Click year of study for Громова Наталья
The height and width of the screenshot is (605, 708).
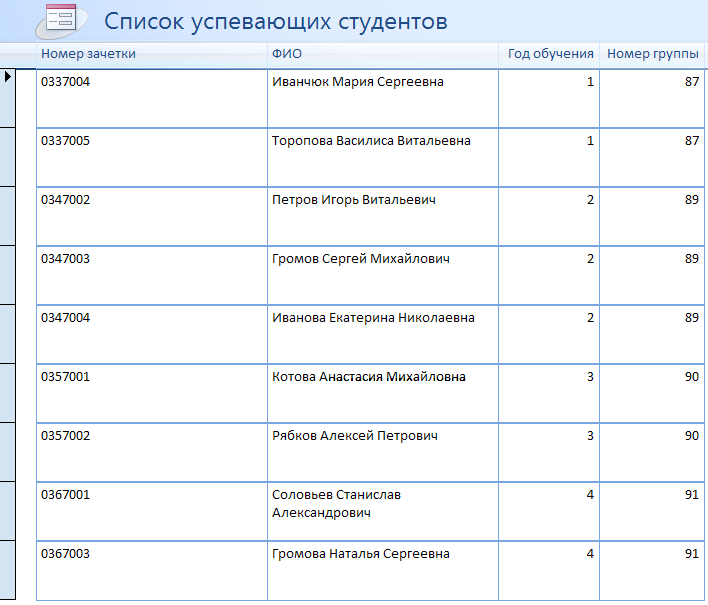click(549, 571)
